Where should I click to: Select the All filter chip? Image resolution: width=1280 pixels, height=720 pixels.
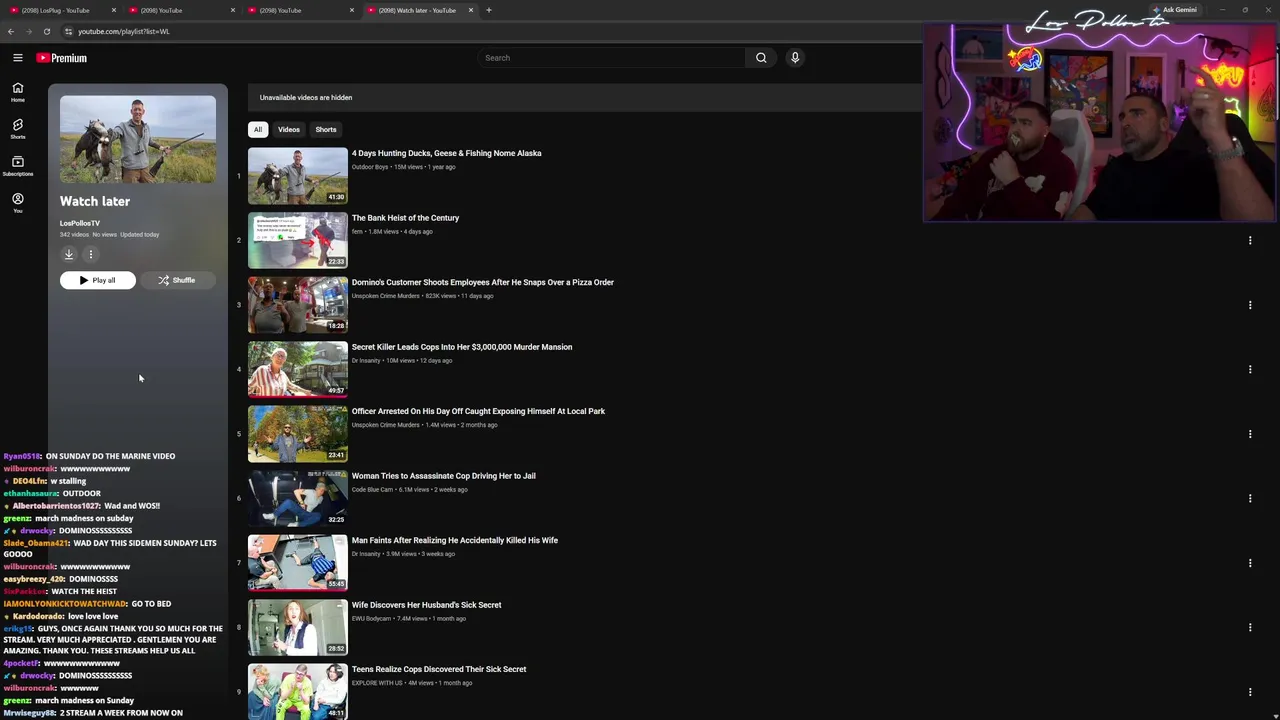point(257,129)
